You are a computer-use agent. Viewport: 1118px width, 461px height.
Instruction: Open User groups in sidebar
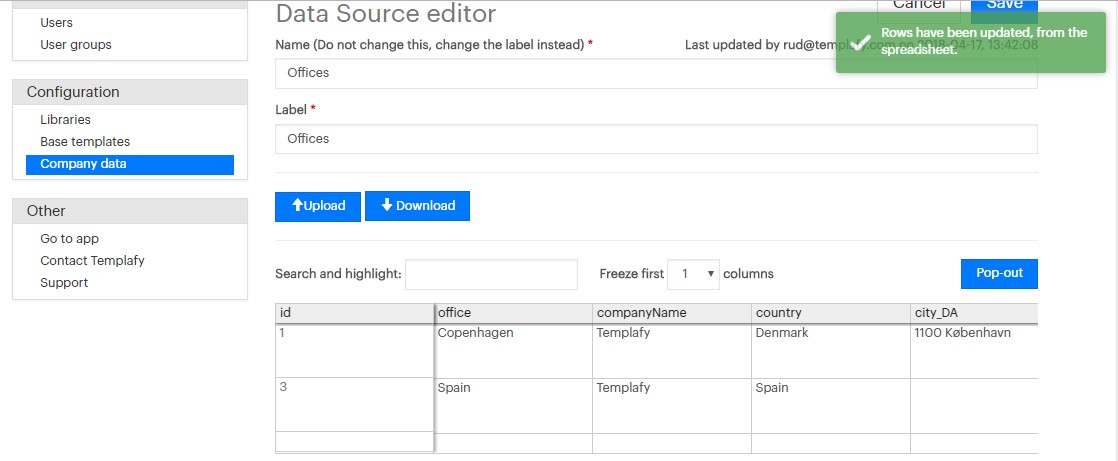pyautogui.click(x=76, y=44)
